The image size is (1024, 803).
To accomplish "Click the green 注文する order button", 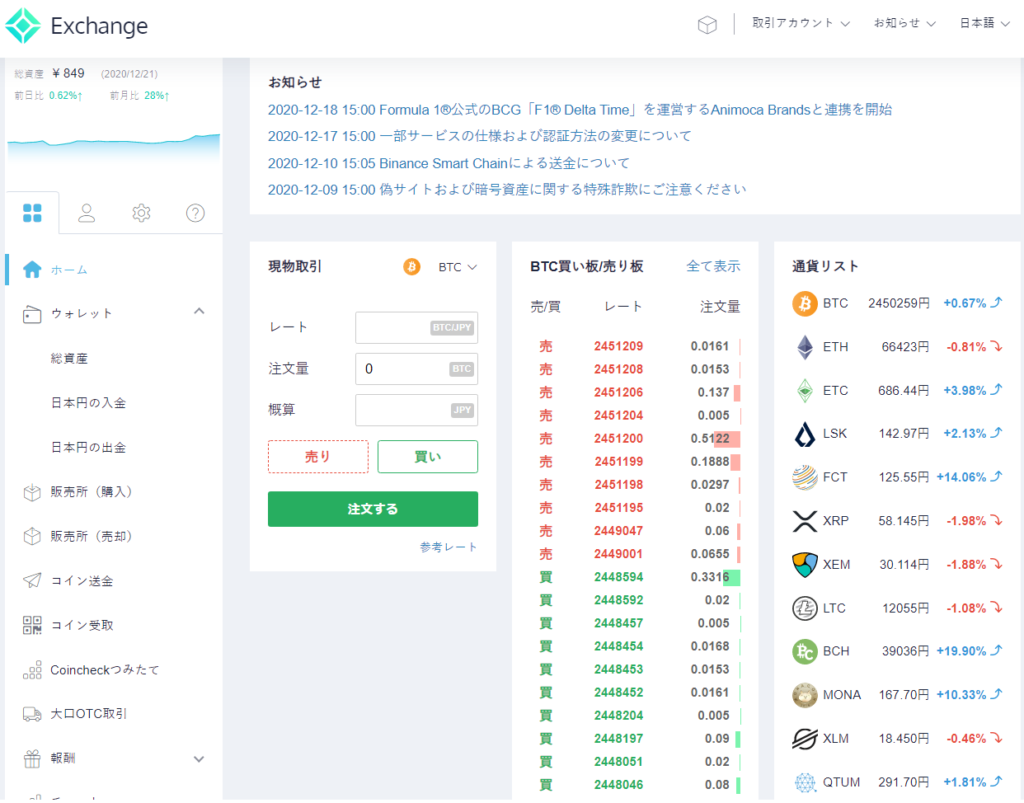I will click(x=372, y=509).
